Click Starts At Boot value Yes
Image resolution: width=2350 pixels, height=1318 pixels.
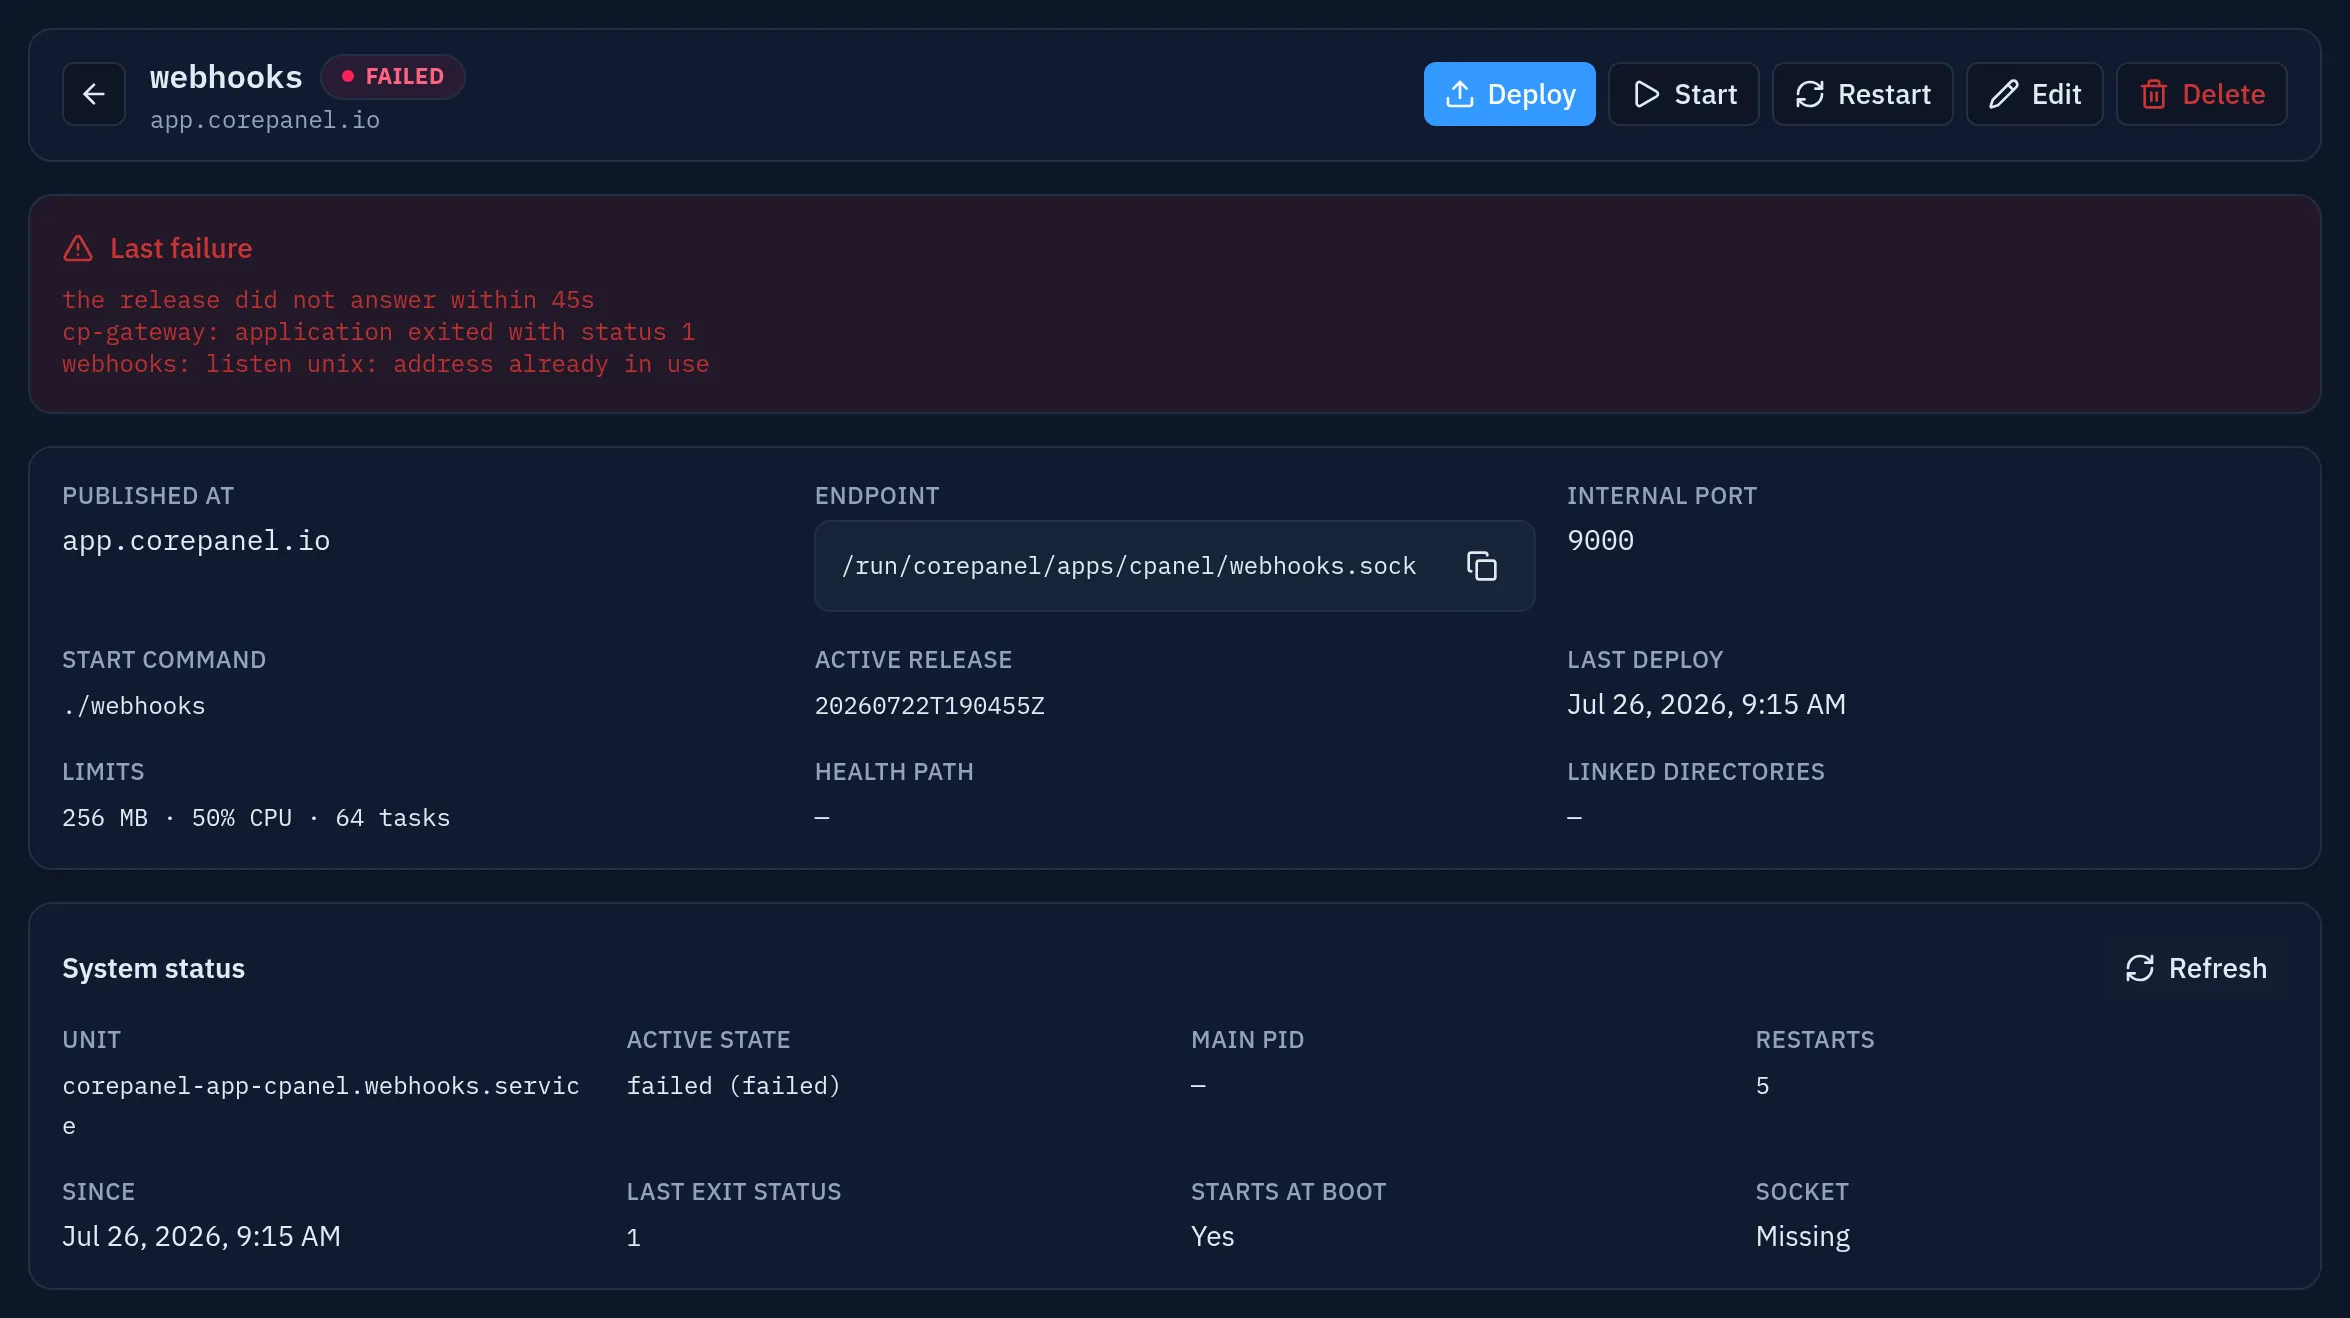[1212, 1237]
